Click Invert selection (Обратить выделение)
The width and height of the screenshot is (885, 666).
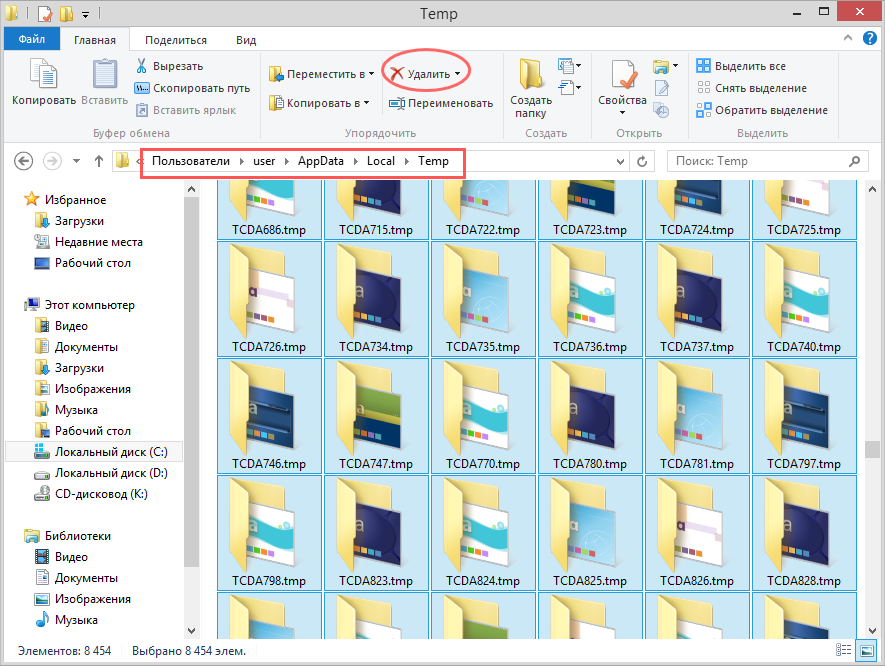pos(762,110)
